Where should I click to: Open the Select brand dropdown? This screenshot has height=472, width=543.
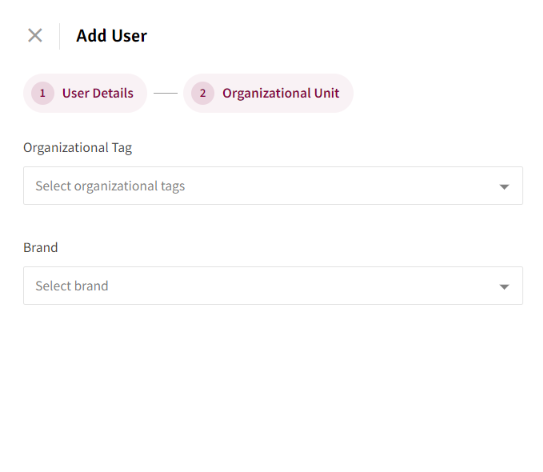pyautogui.click(x=273, y=286)
